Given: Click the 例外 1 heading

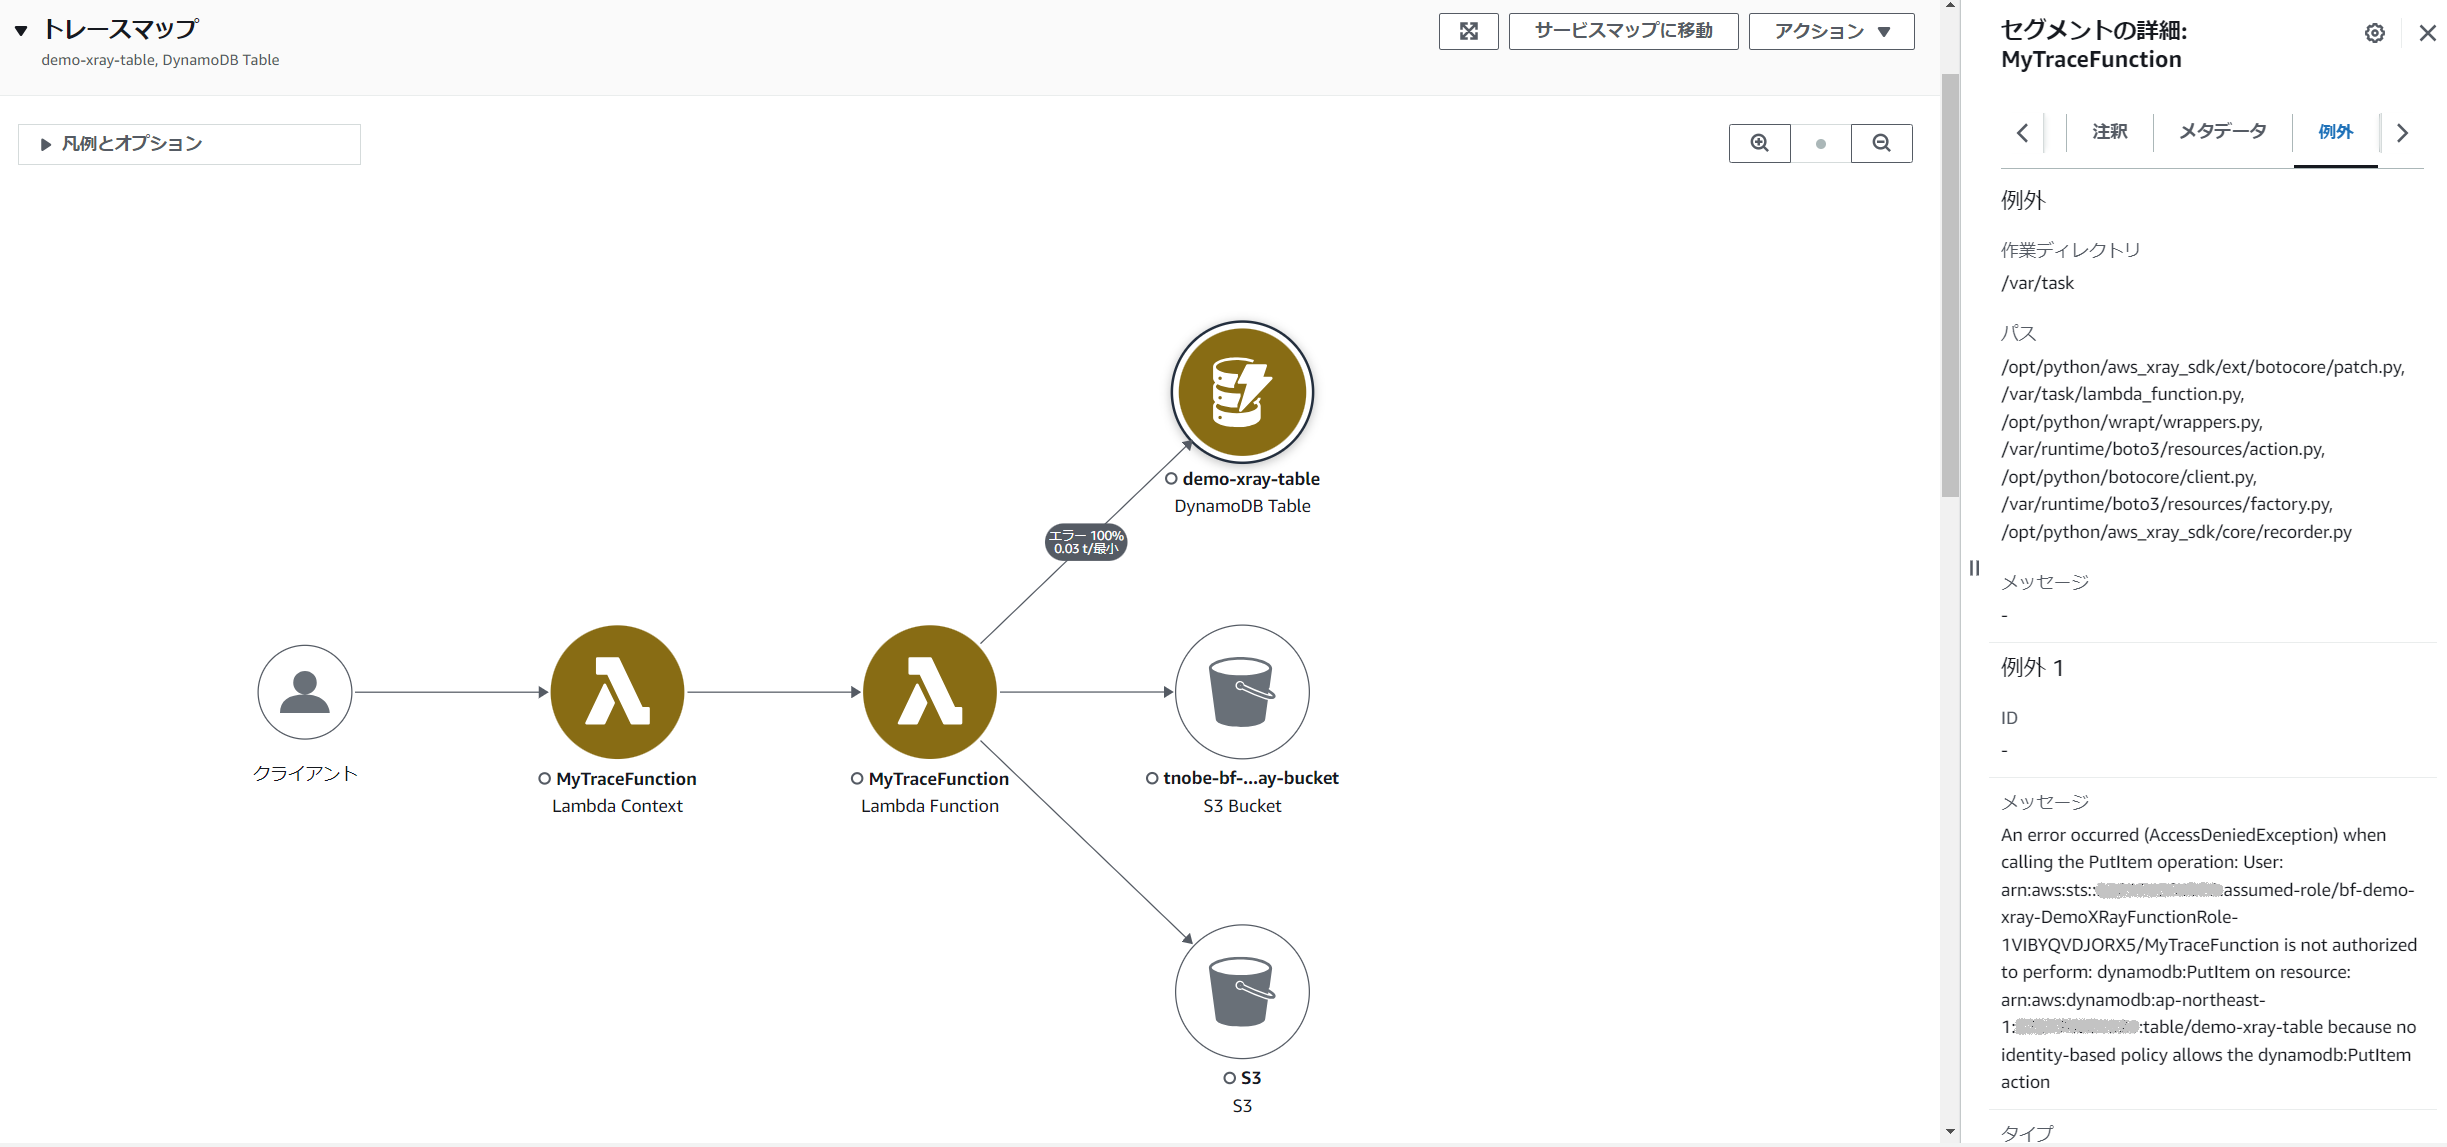Looking at the screenshot, I should point(2032,667).
